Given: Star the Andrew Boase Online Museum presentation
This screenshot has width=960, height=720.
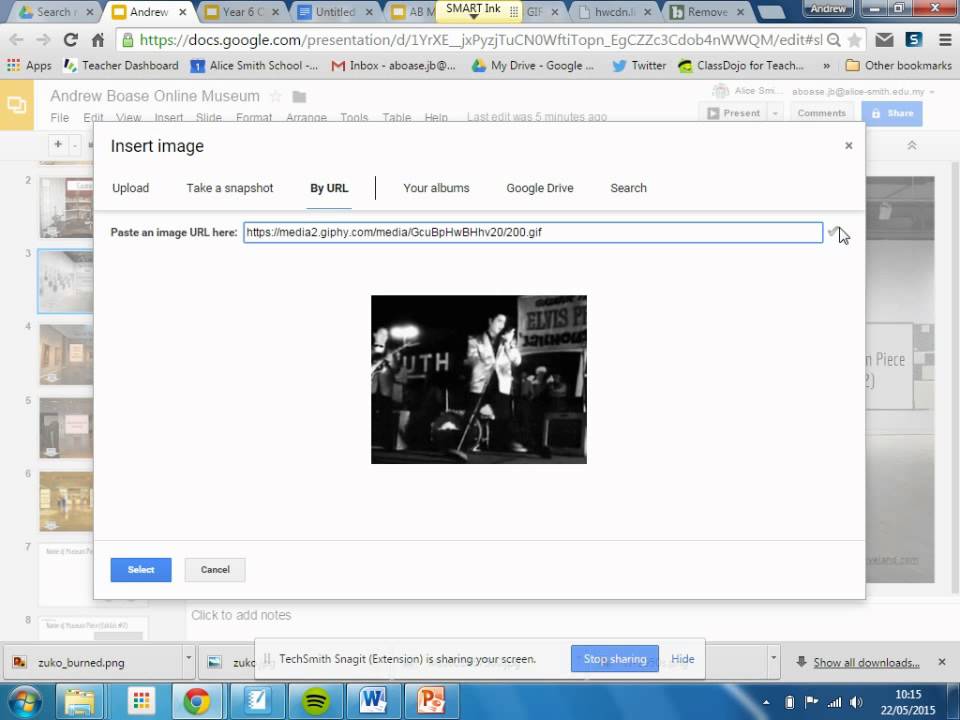Looking at the screenshot, I should 276,96.
